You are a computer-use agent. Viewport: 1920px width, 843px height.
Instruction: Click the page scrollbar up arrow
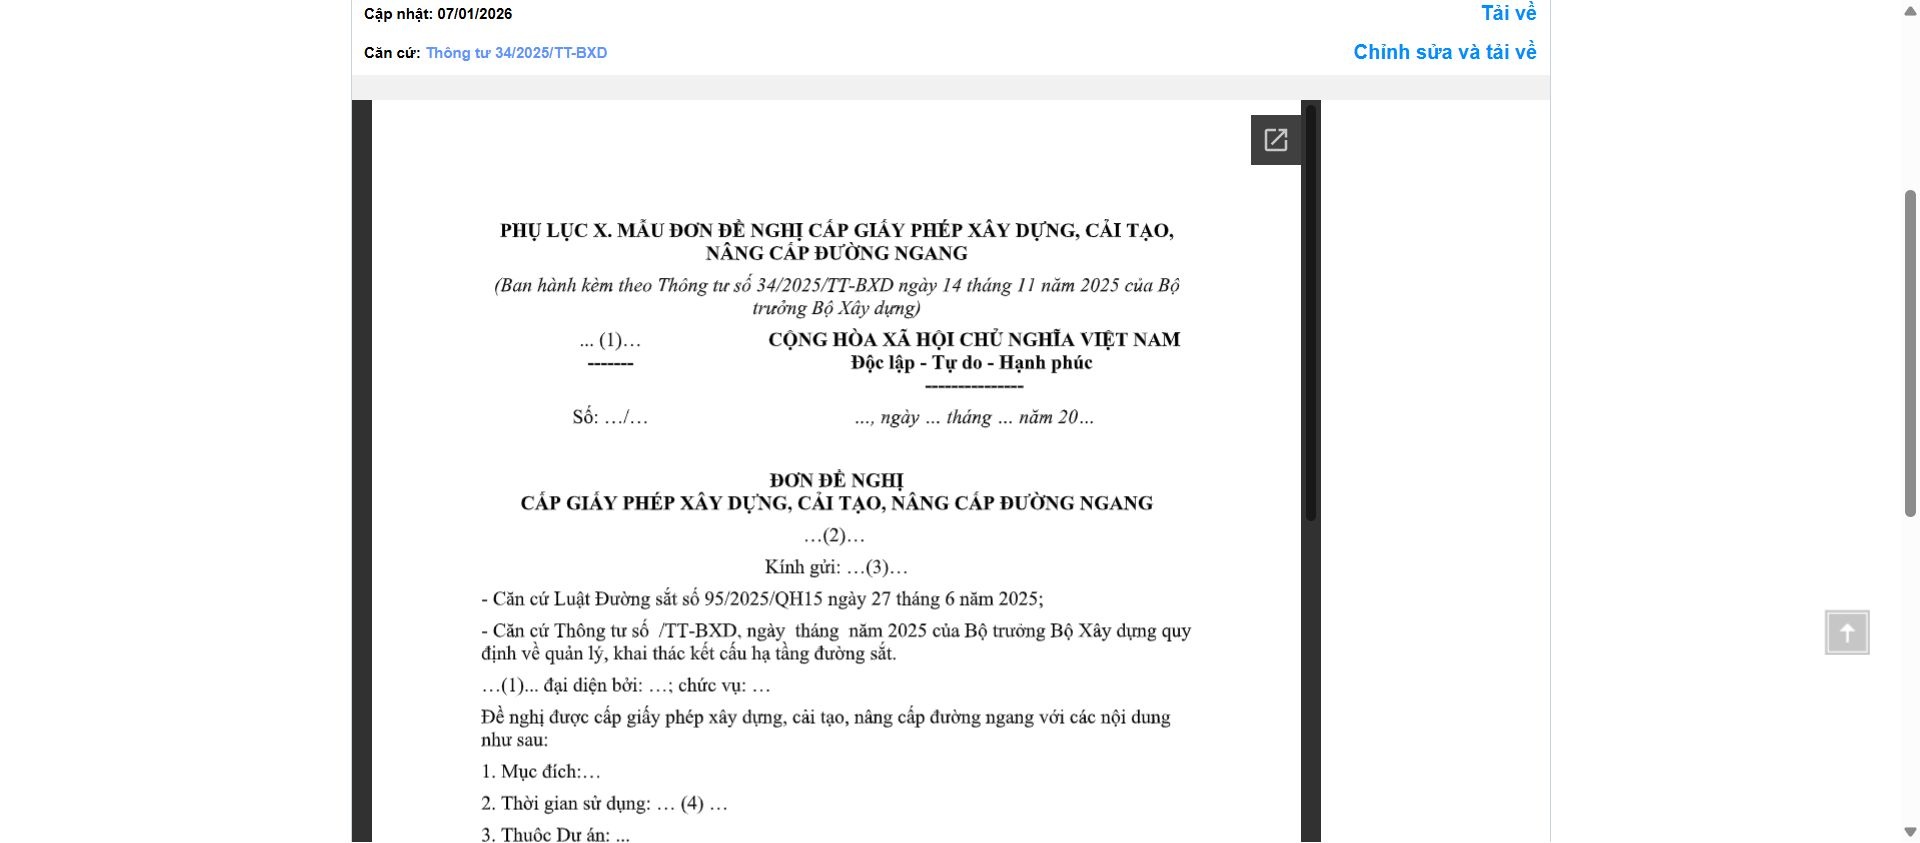[1910, 10]
